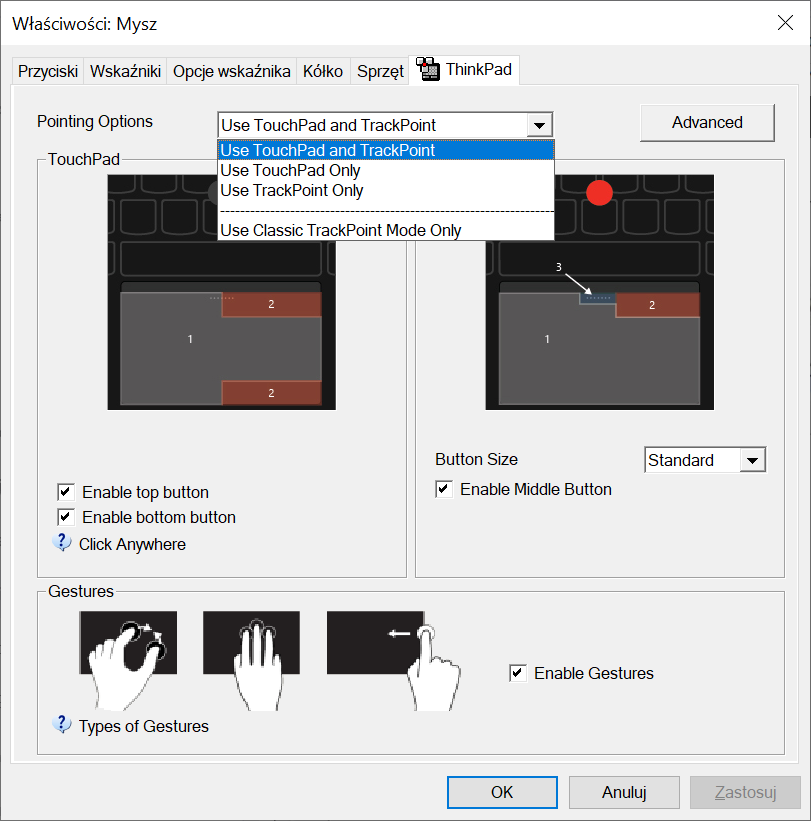811x821 pixels.
Task: Collapse the Pointing Options dropdown arrow
Action: coord(539,126)
